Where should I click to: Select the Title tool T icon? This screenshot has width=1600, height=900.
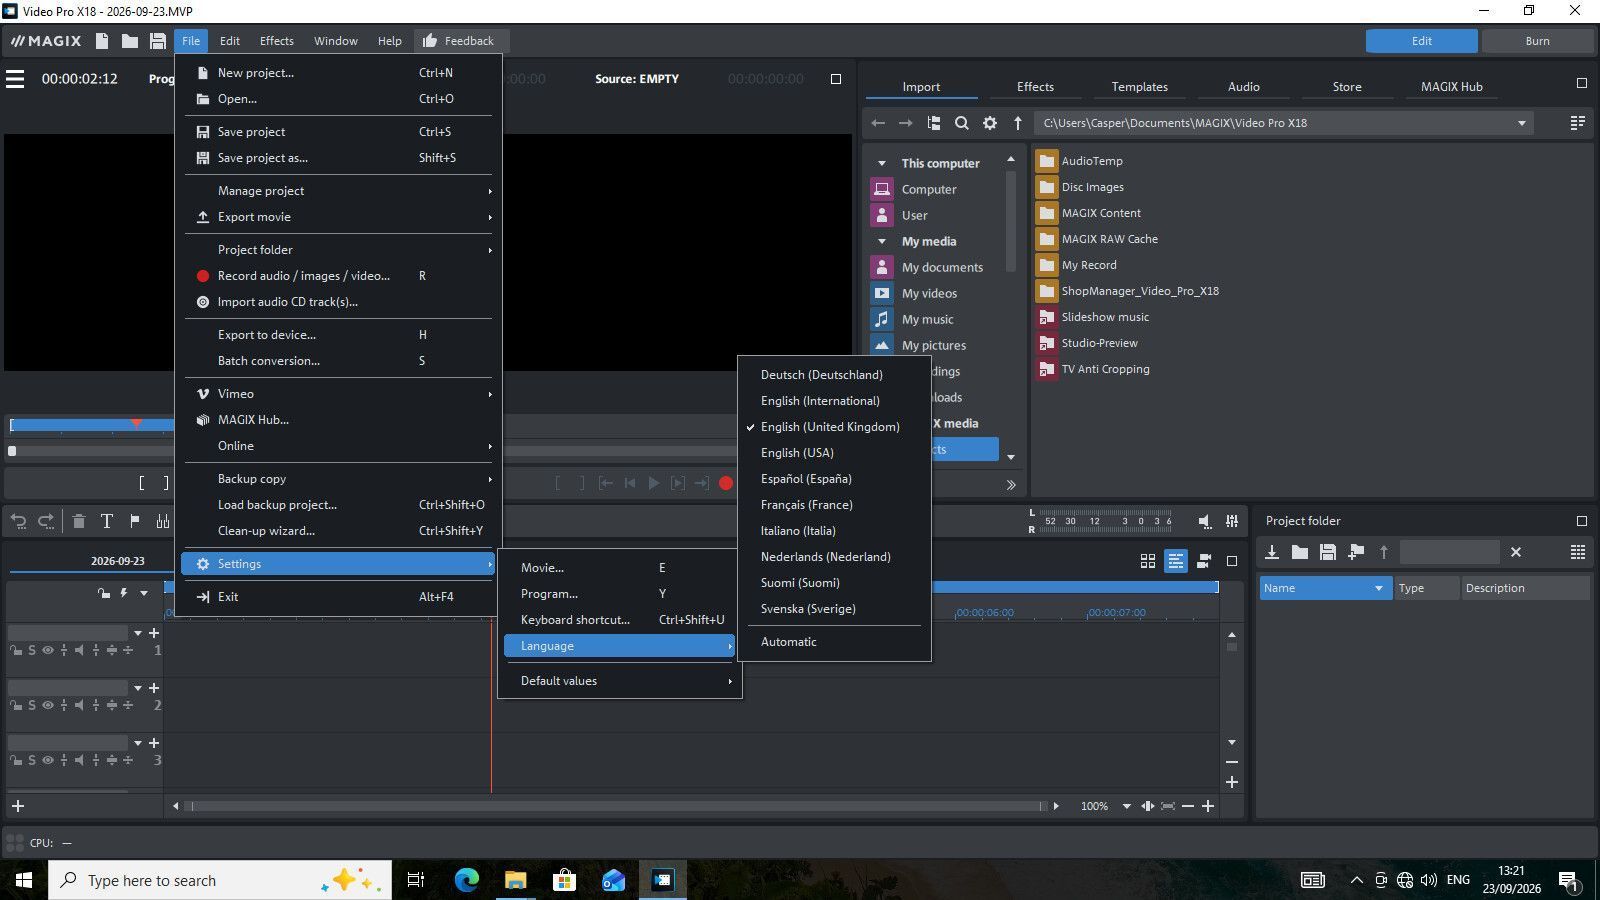tap(106, 521)
